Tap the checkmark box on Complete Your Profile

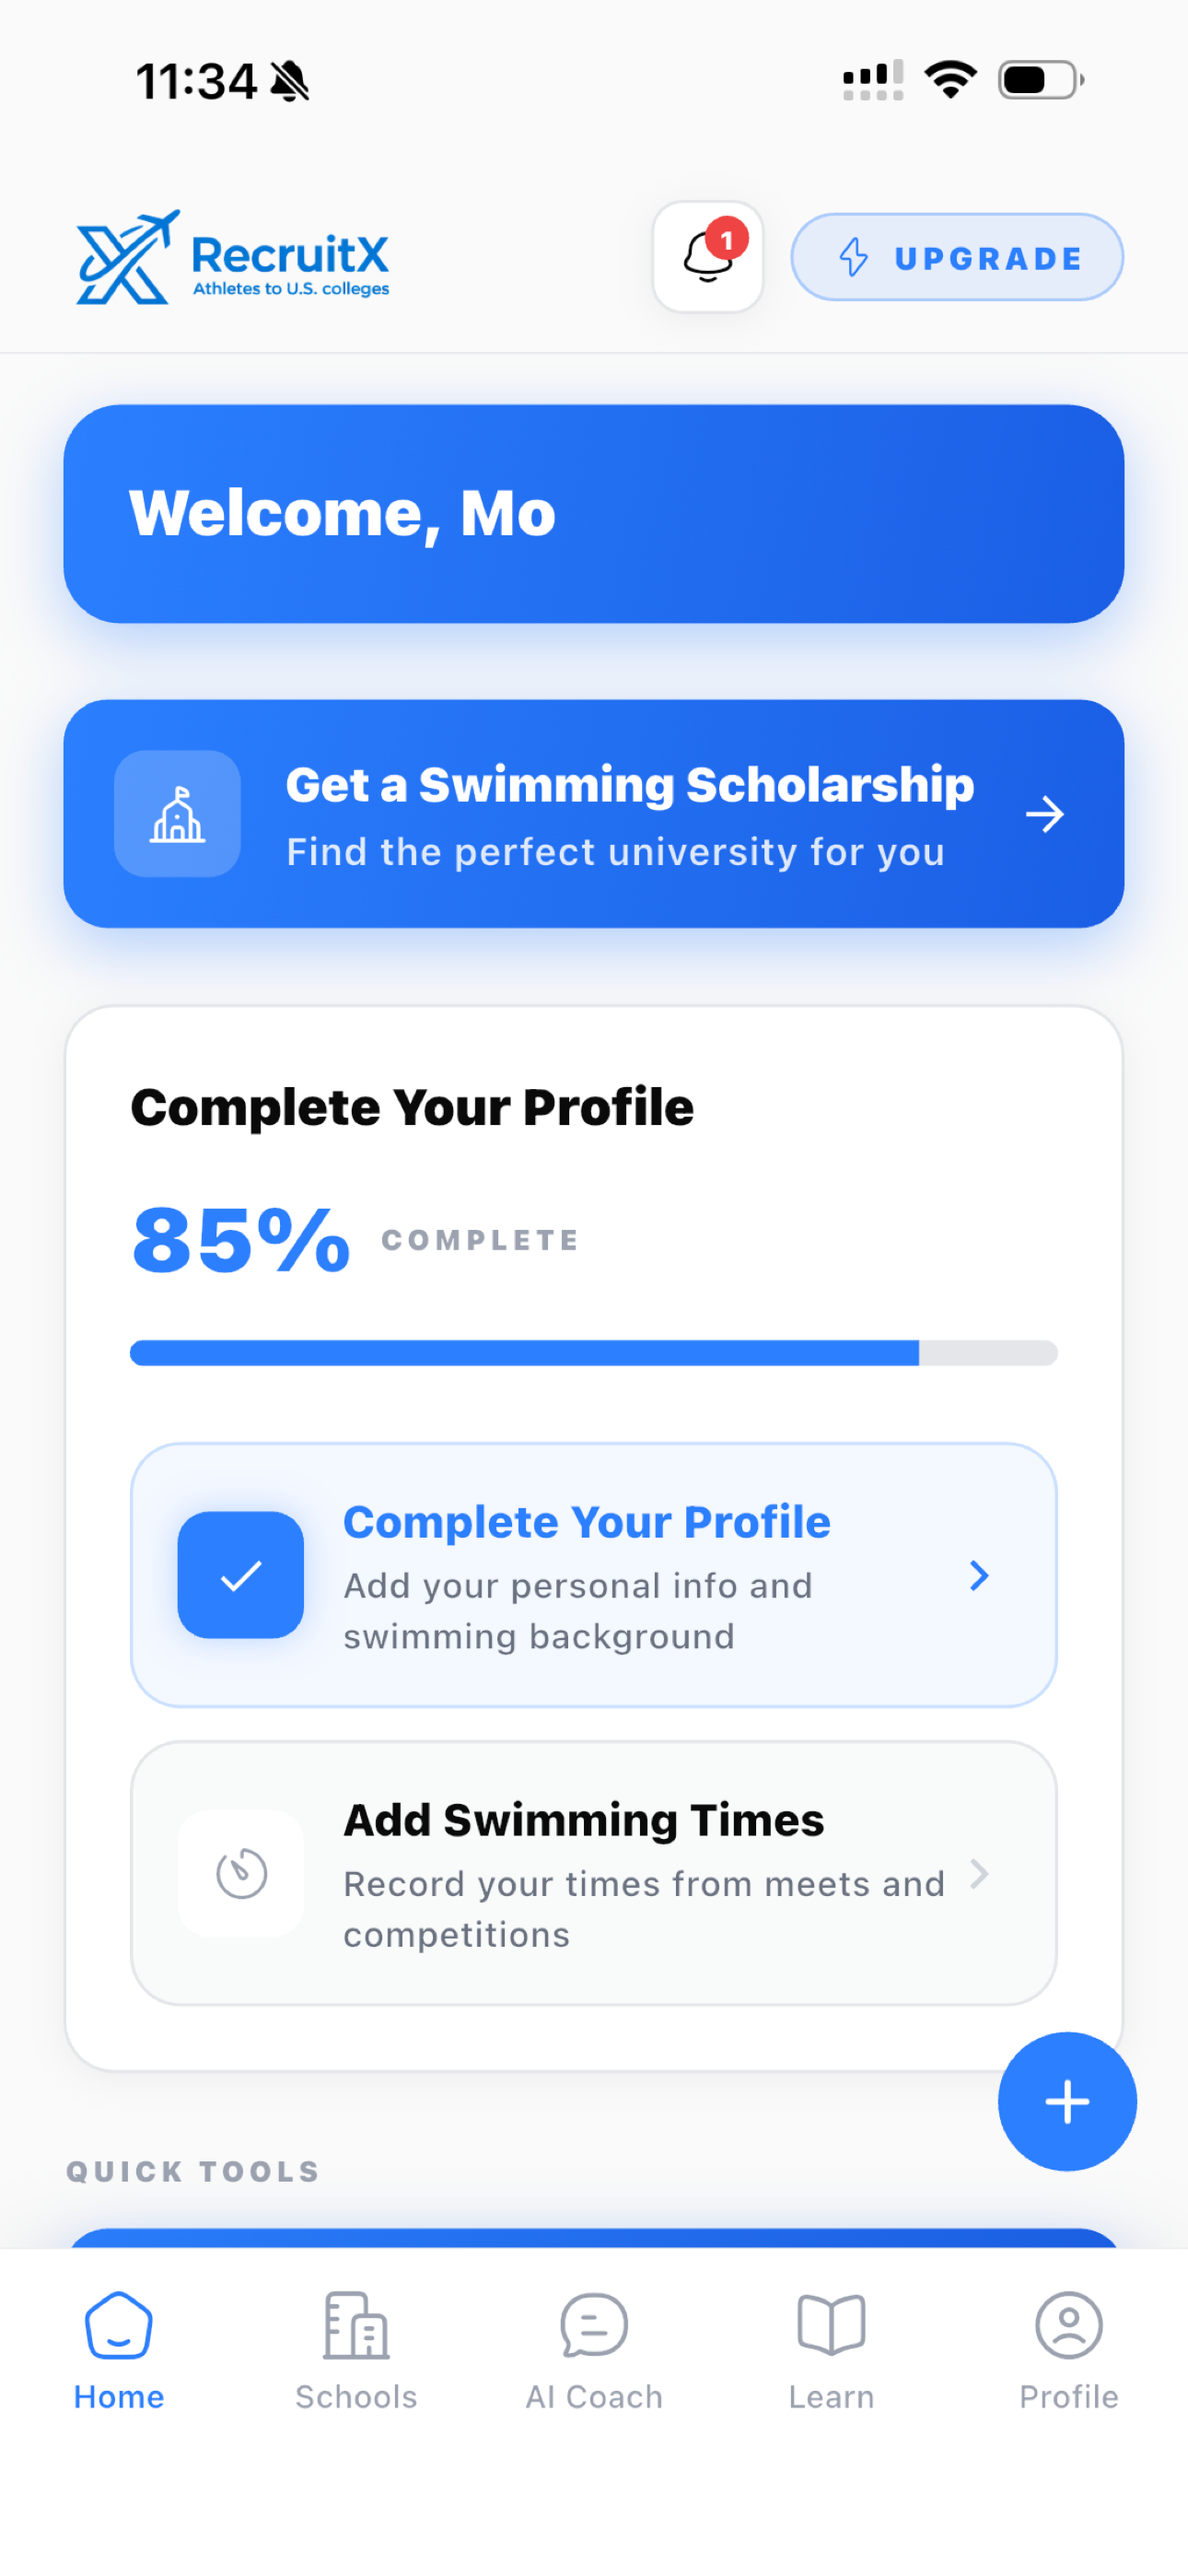pos(241,1575)
